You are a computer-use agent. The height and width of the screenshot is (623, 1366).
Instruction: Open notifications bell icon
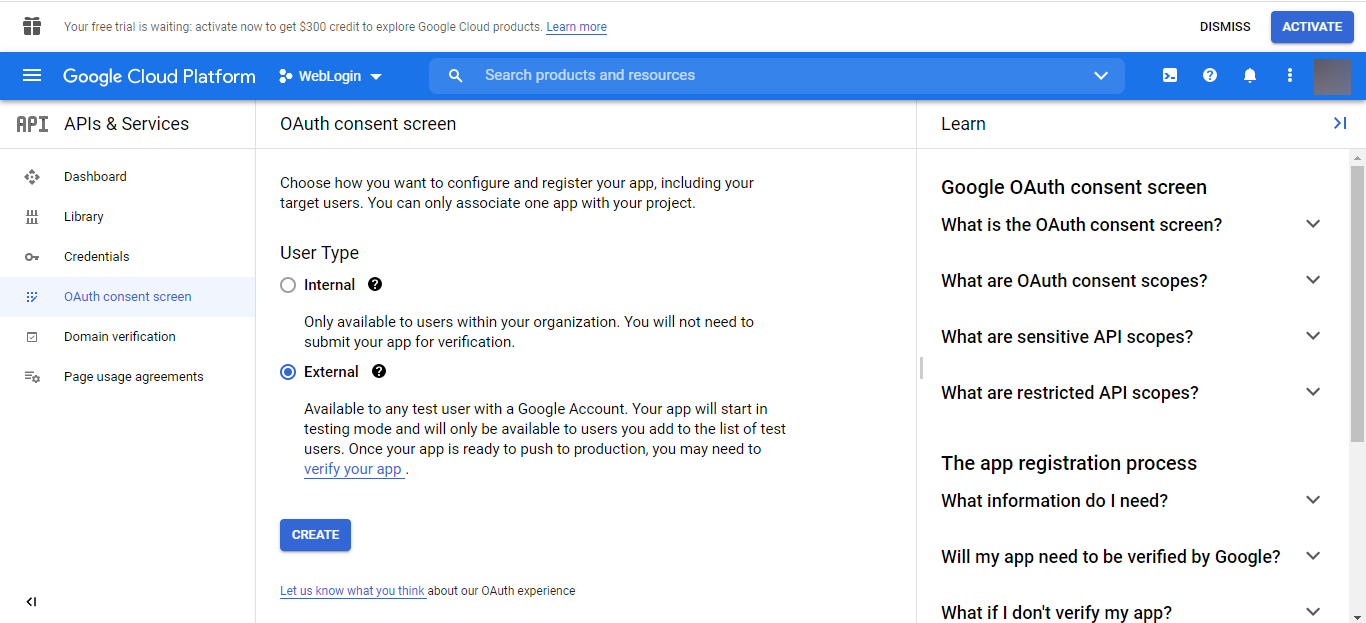click(x=1250, y=75)
